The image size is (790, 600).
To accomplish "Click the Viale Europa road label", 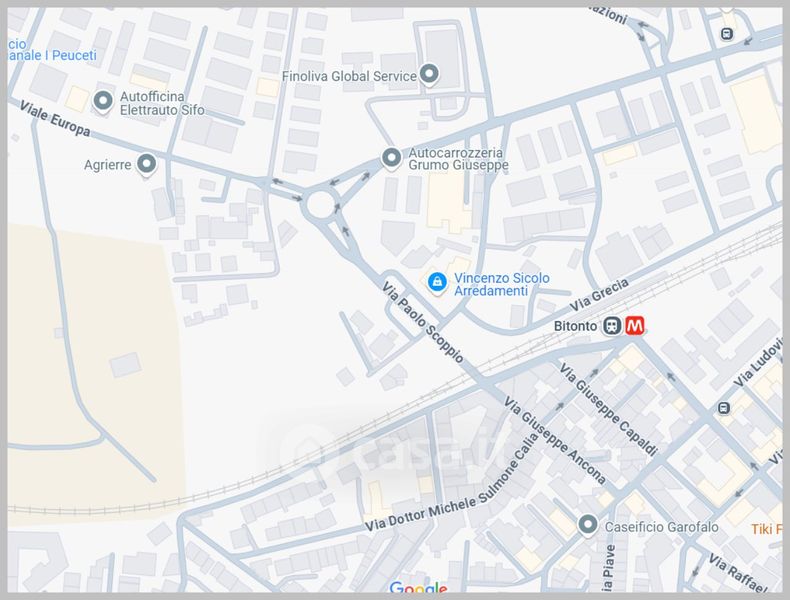I will coord(55,118).
